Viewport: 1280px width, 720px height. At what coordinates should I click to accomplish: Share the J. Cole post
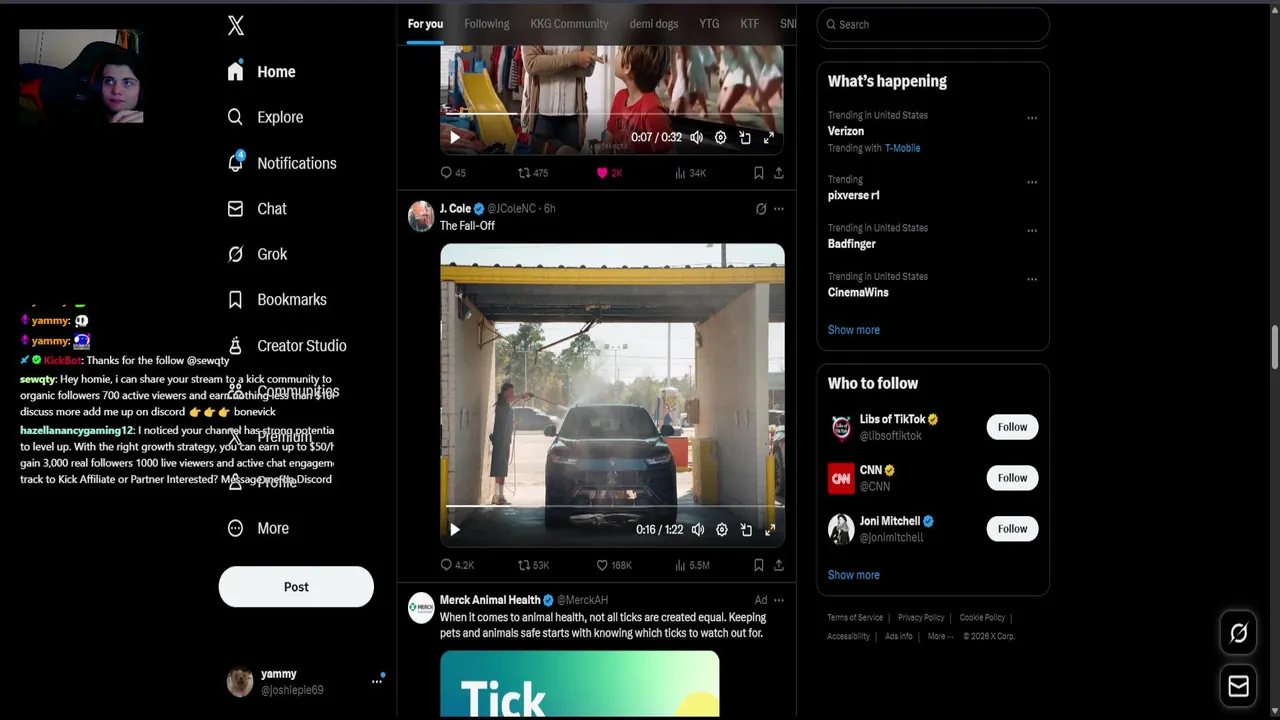[x=779, y=565]
